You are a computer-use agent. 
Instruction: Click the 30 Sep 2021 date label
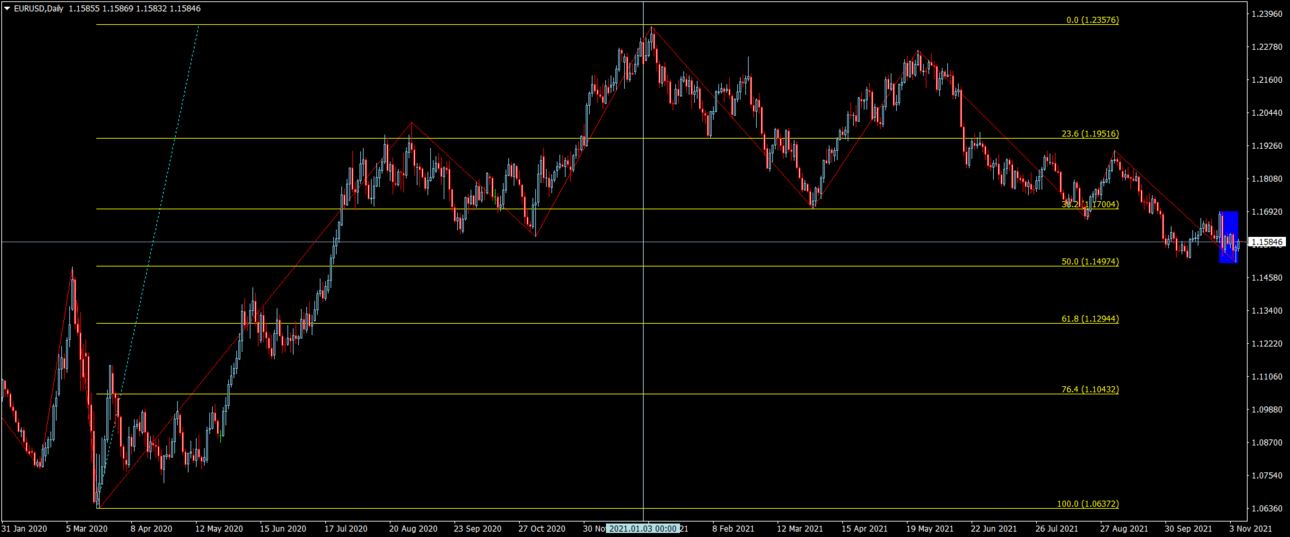point(1189,528)
